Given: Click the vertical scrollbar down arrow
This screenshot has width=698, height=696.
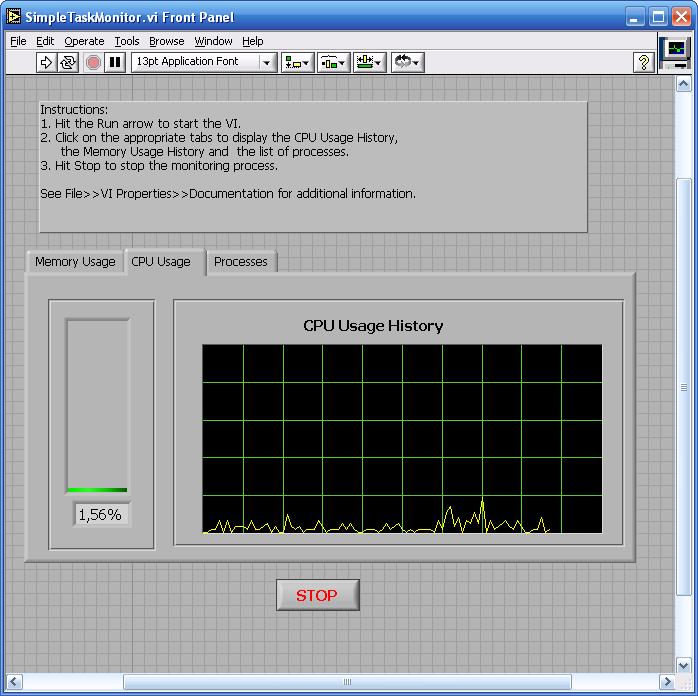Looking at the screenshot, I should pos(683,665).
